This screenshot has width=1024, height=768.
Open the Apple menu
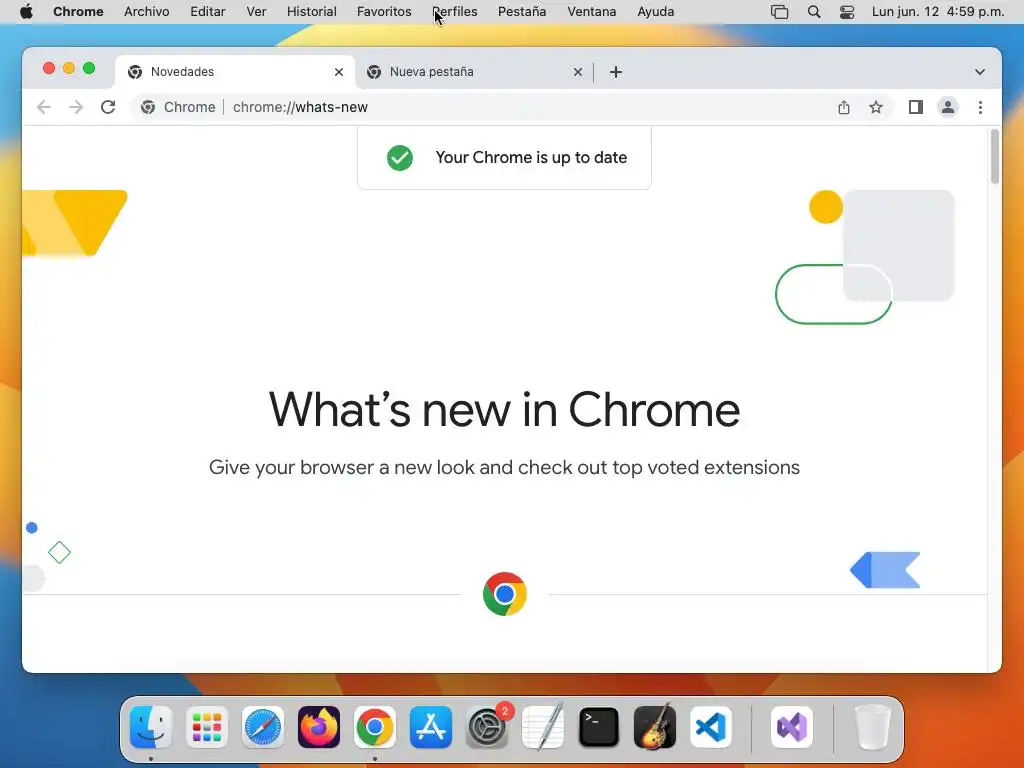[x=26, y=12]
